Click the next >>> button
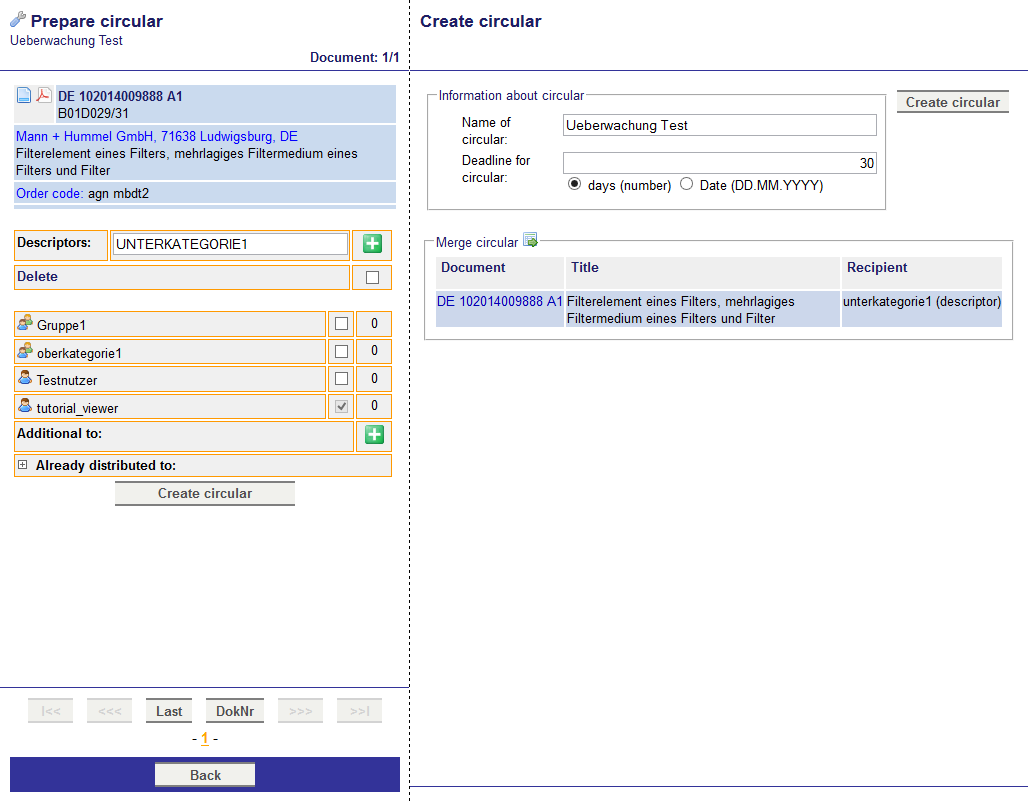Screen dimensions: 1028x802 pyautogui.click(x=300, y=711)
